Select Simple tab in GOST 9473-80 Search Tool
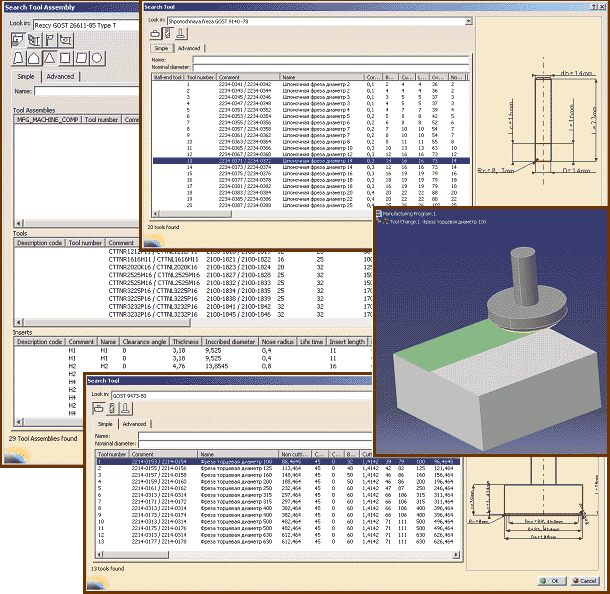The width and height of the screenshot is (610, 594). 104,423
